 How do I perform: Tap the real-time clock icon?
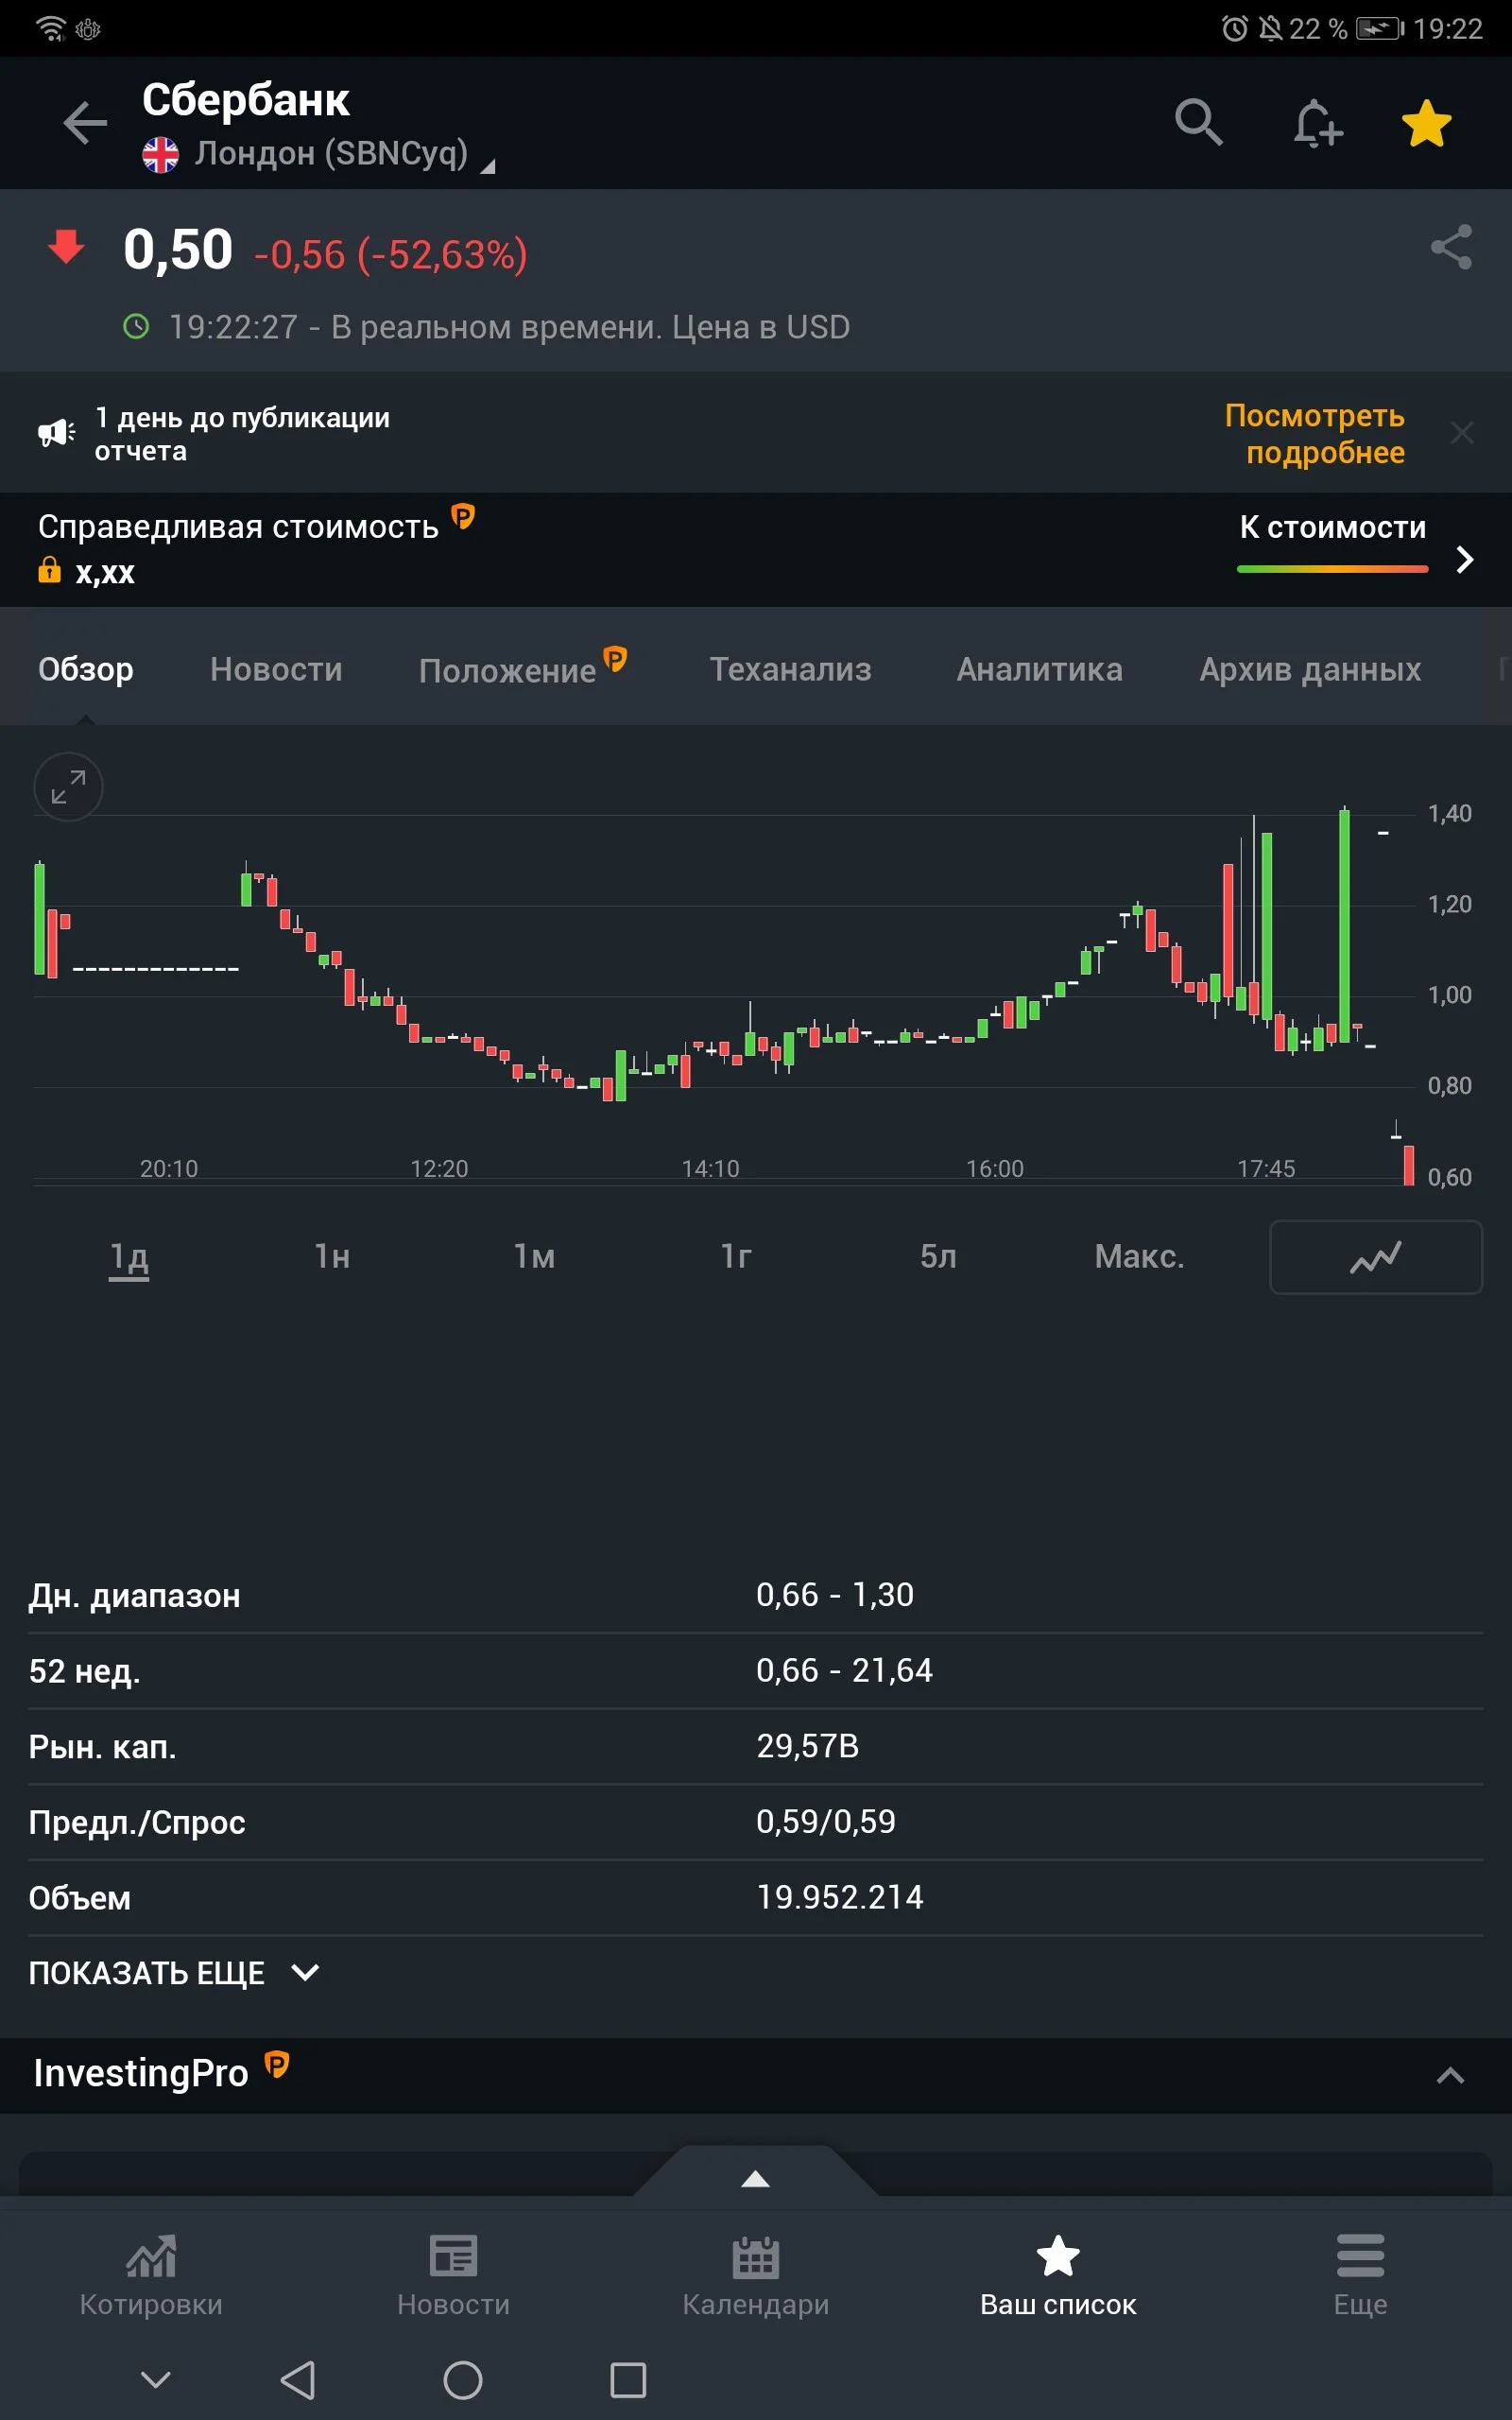click(x=135, y=327)
